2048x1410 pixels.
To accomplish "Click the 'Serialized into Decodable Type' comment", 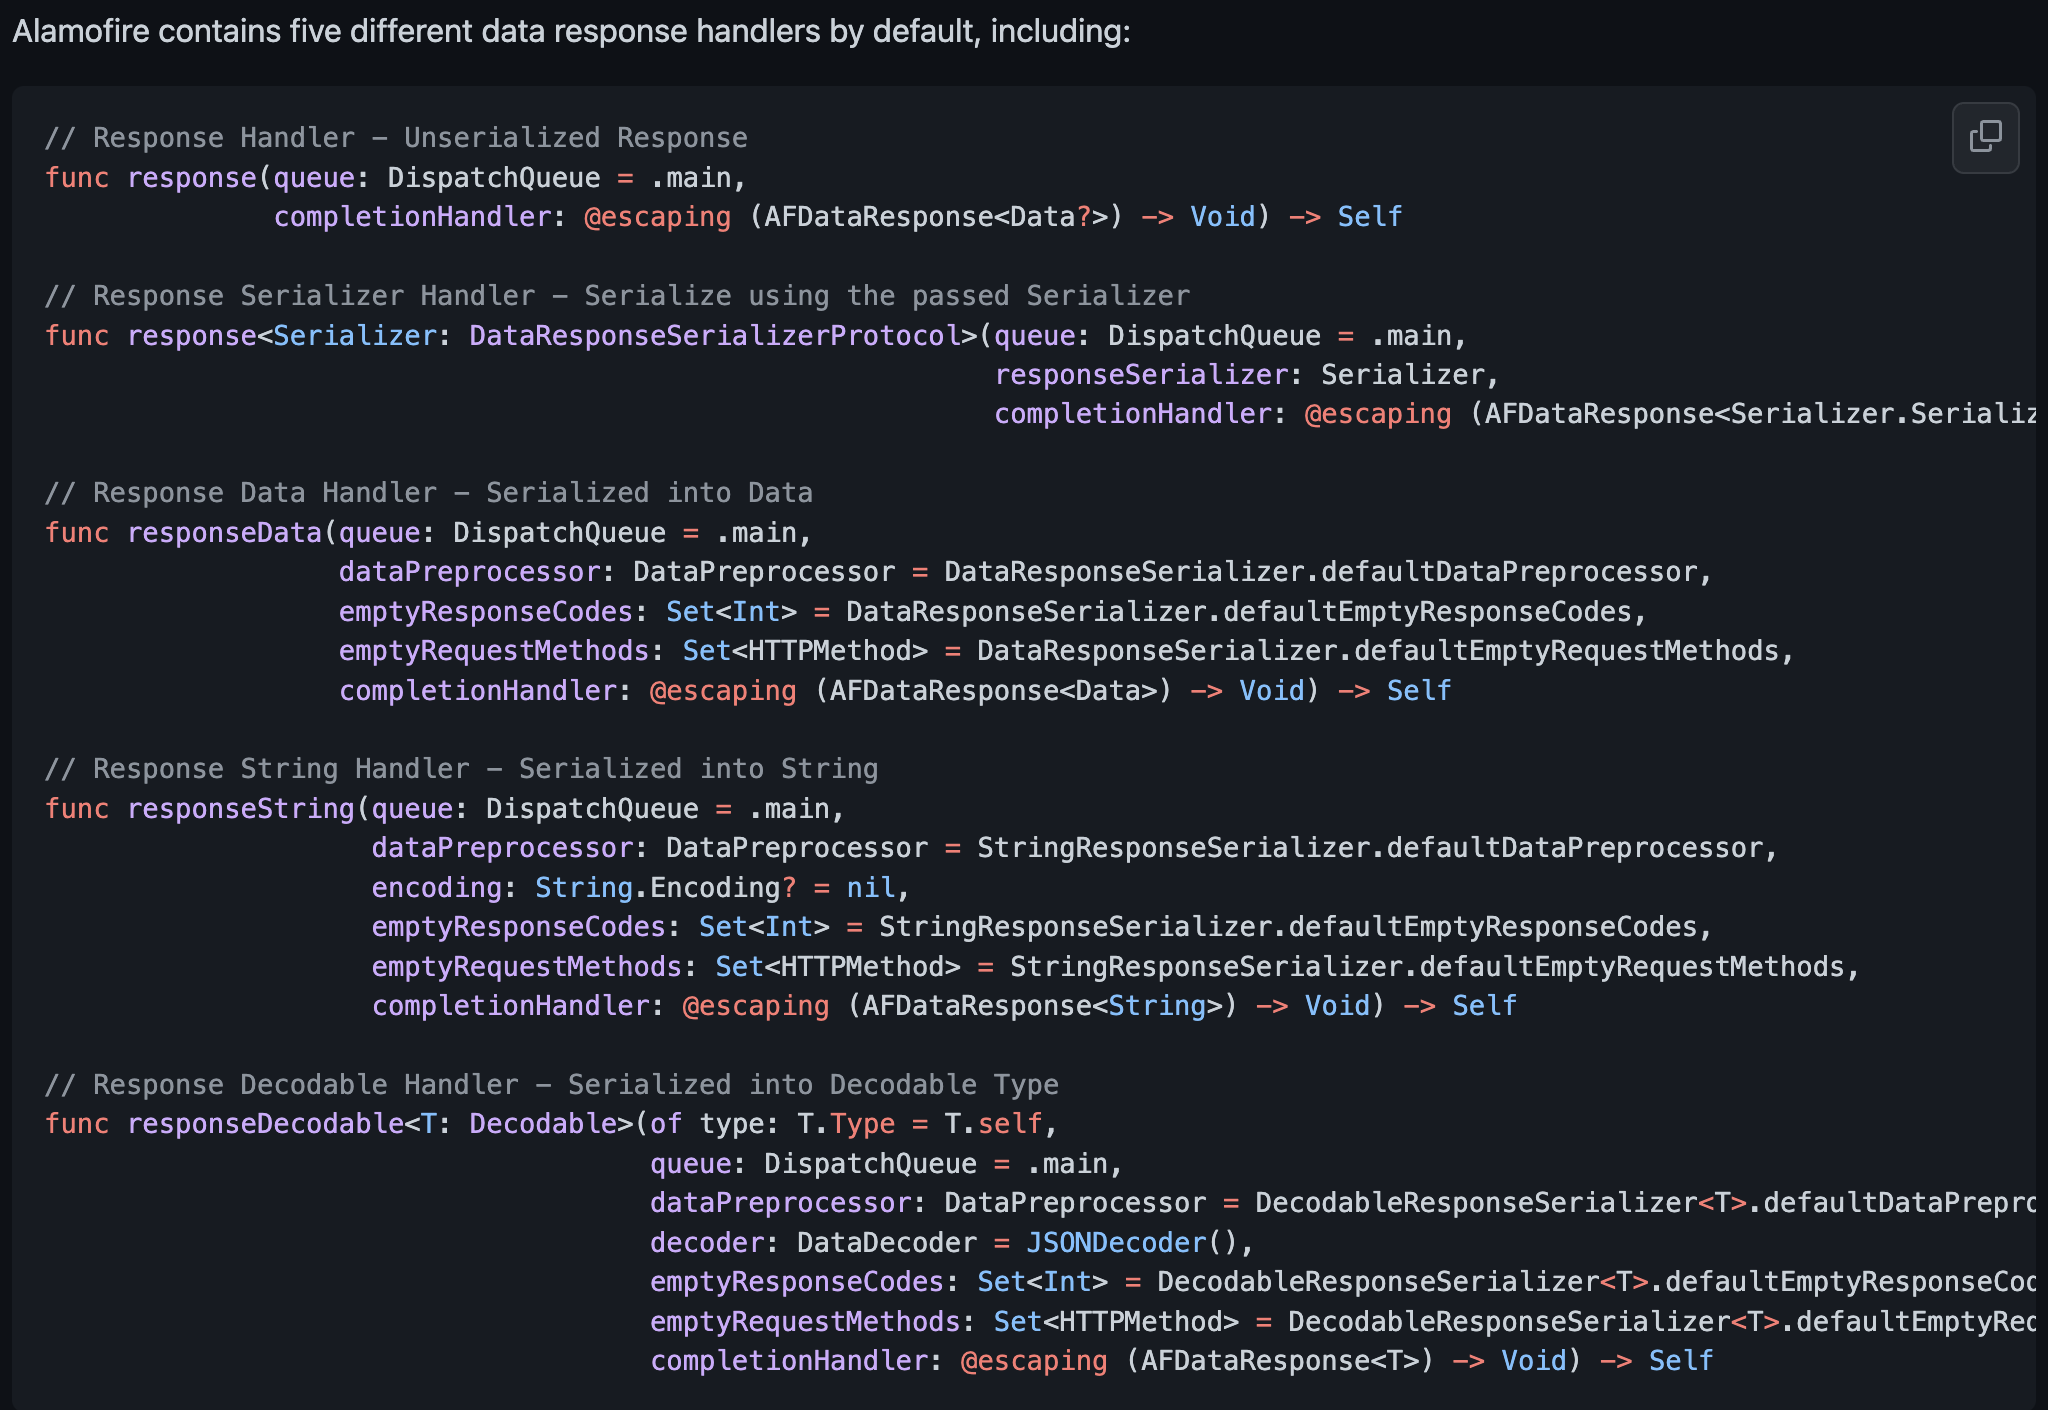I will tap(812, 1085).
